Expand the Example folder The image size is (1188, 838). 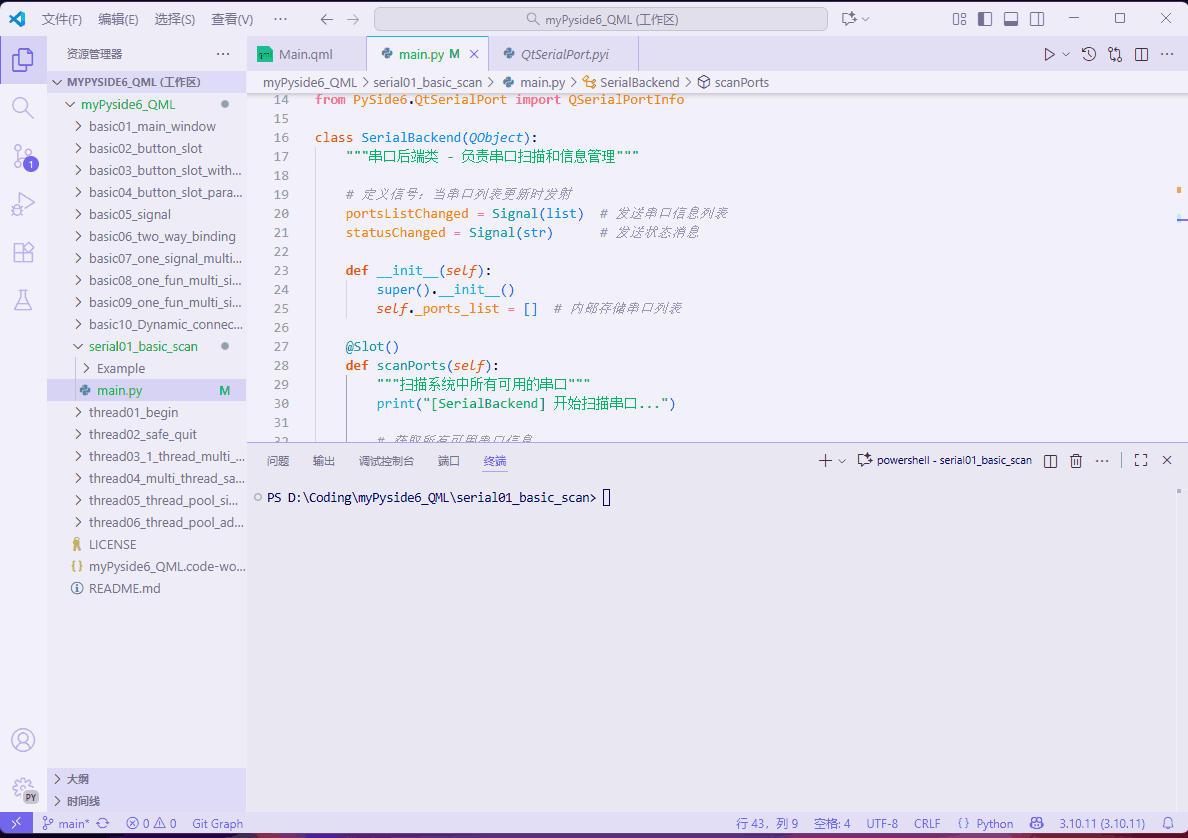(x=146, y=368)
